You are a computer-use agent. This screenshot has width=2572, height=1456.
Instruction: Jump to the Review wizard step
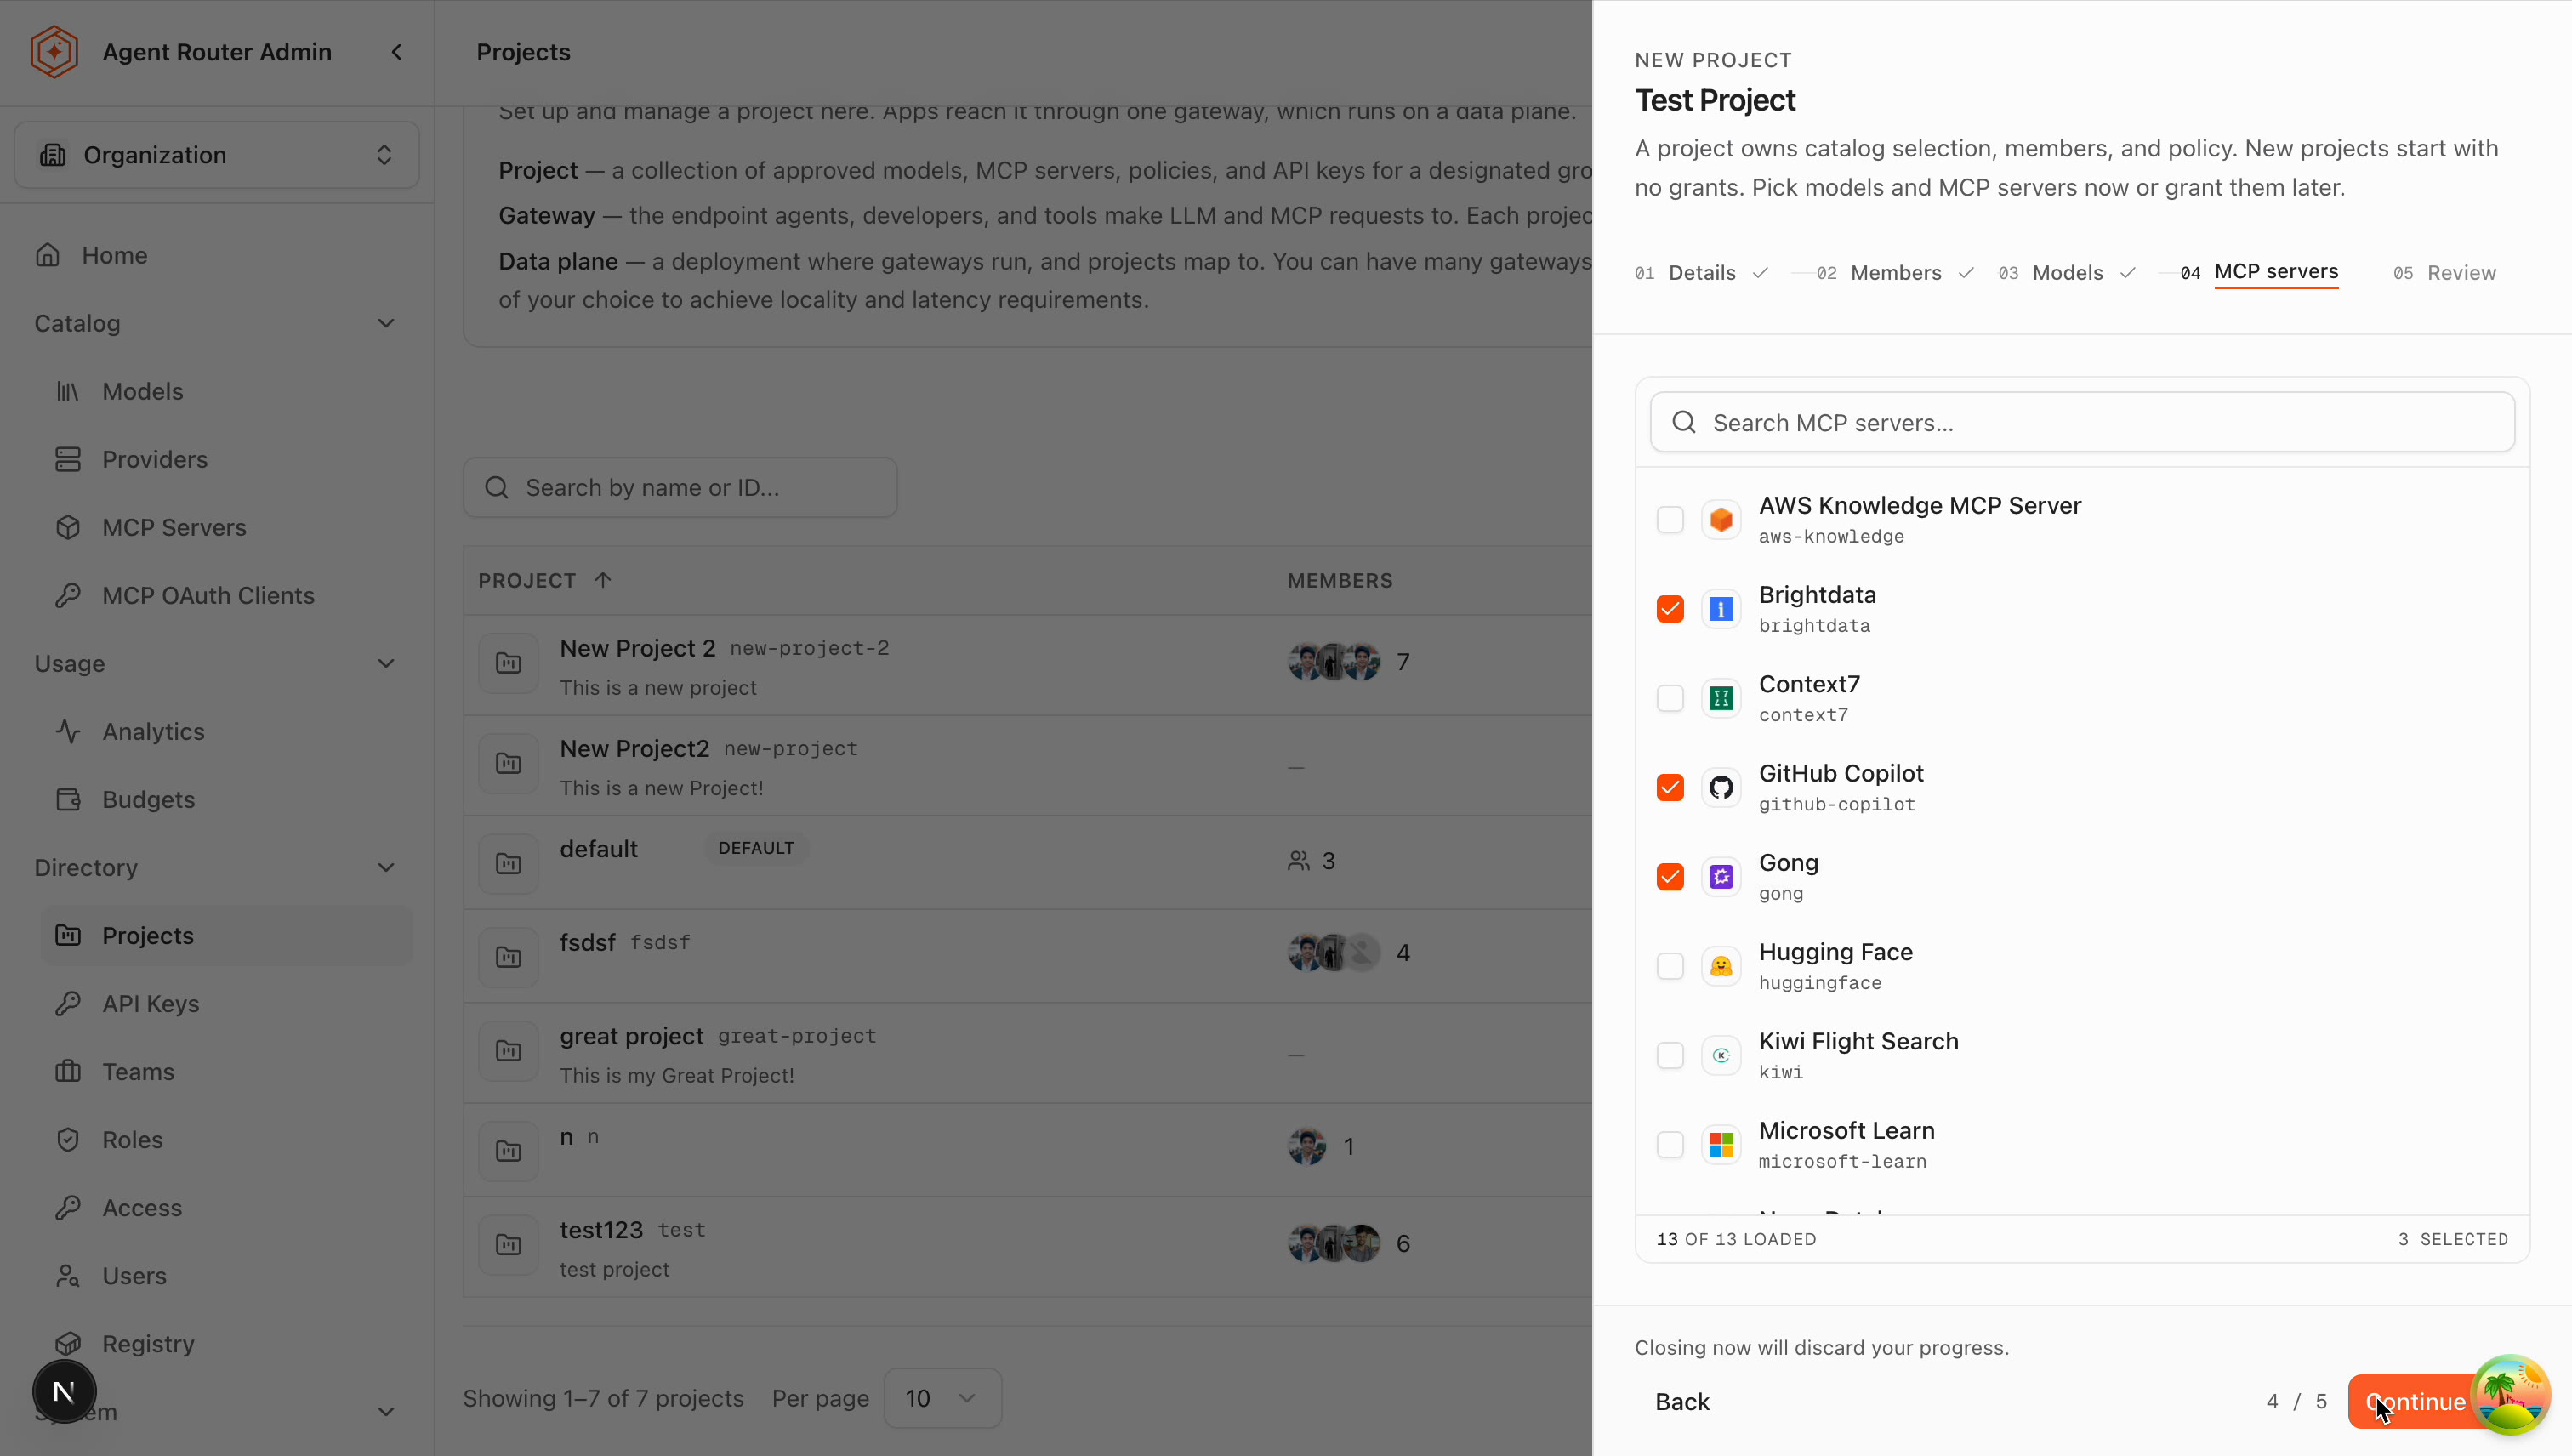(x=2445, y=273)
